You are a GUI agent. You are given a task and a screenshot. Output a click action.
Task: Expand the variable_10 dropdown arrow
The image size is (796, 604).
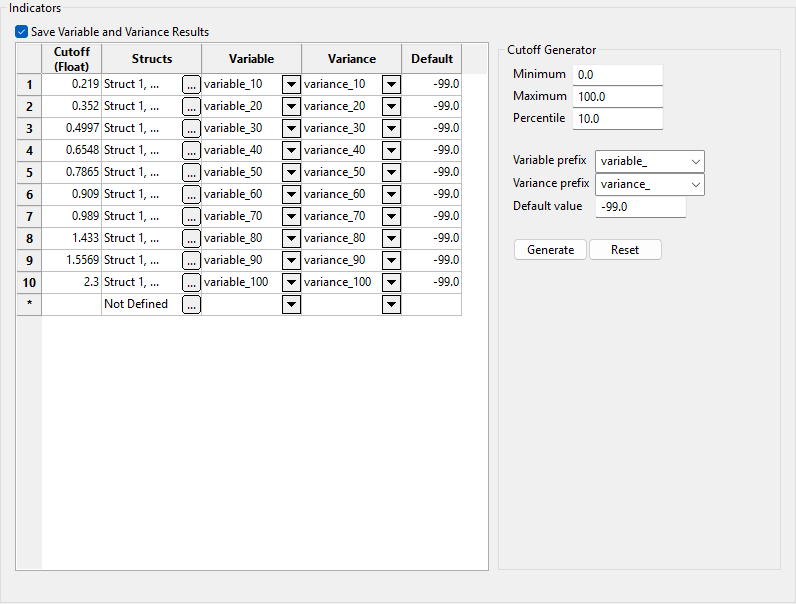tap(291, 84)
